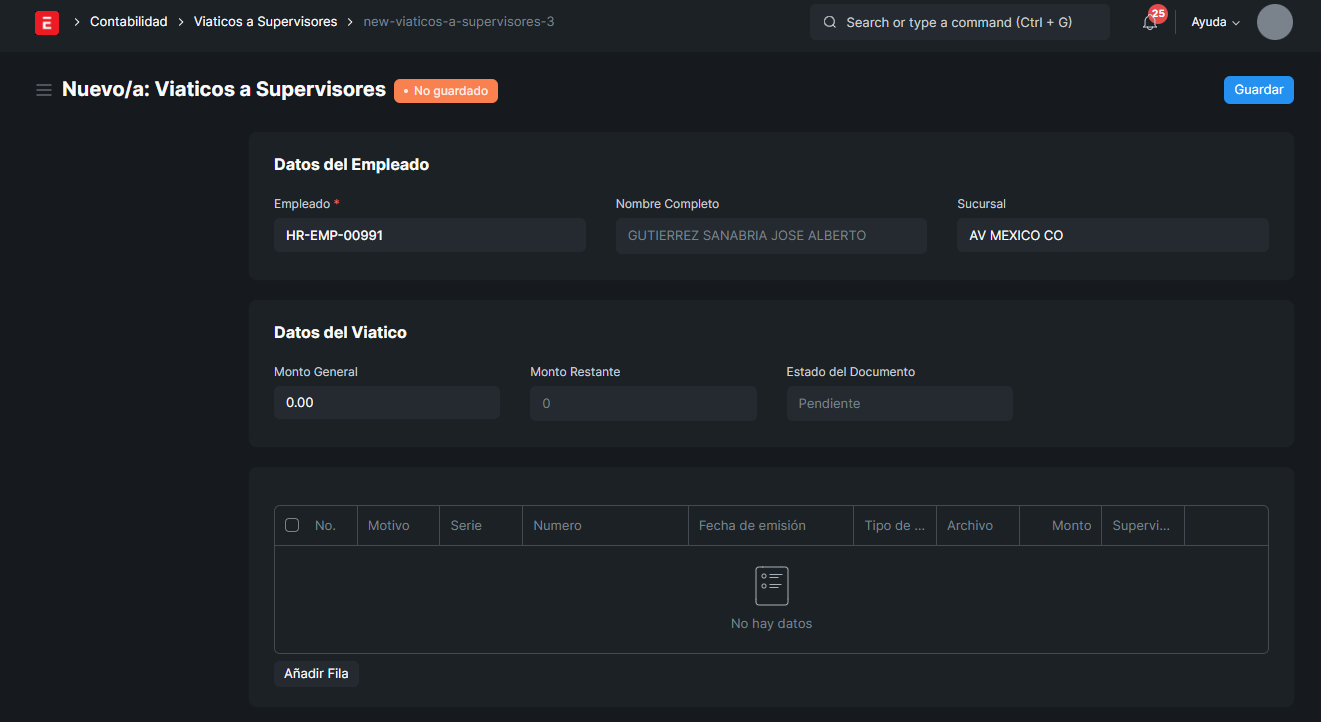Open the Sucursal field AV MEXICO CO
This screenshot has width=1321, height=722.
coord(1112,236)
